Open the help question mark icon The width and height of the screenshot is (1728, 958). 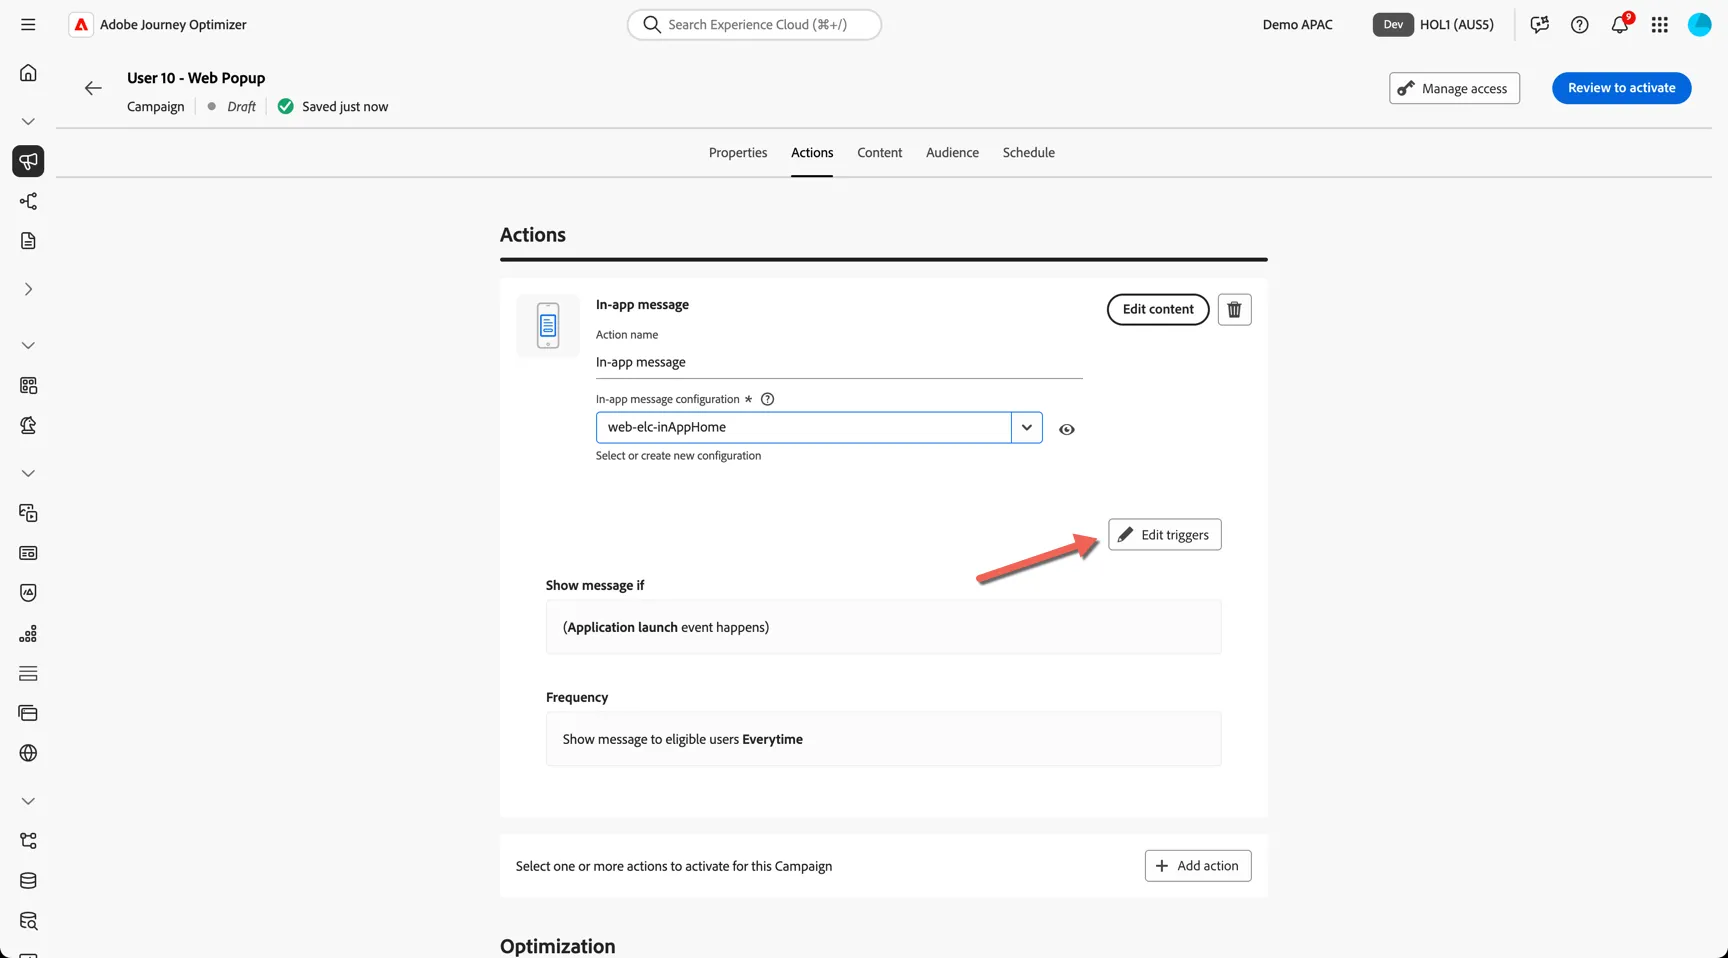pyautogui.click(x=1580, y=24)
